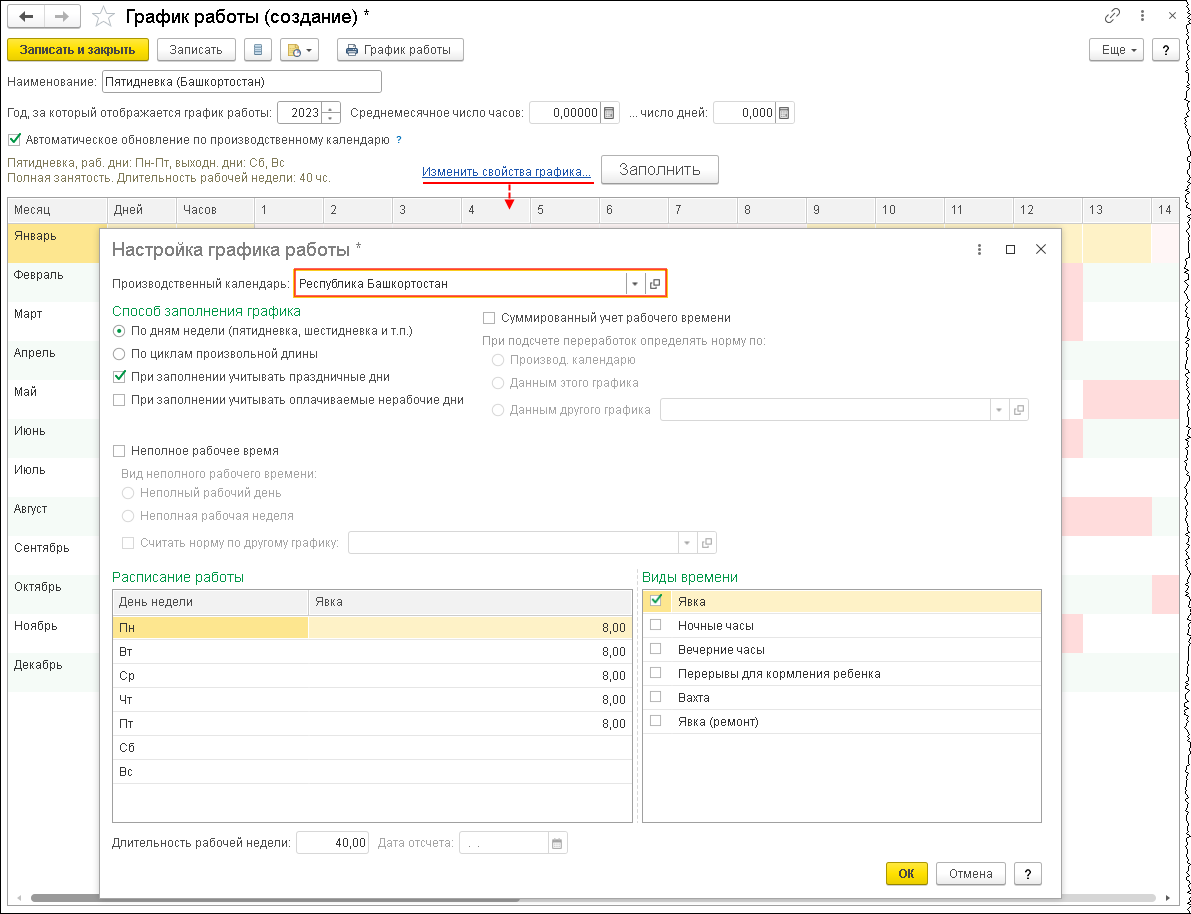
Task: Confirm dialog with ОК button
Action: [x=906, y=874]
